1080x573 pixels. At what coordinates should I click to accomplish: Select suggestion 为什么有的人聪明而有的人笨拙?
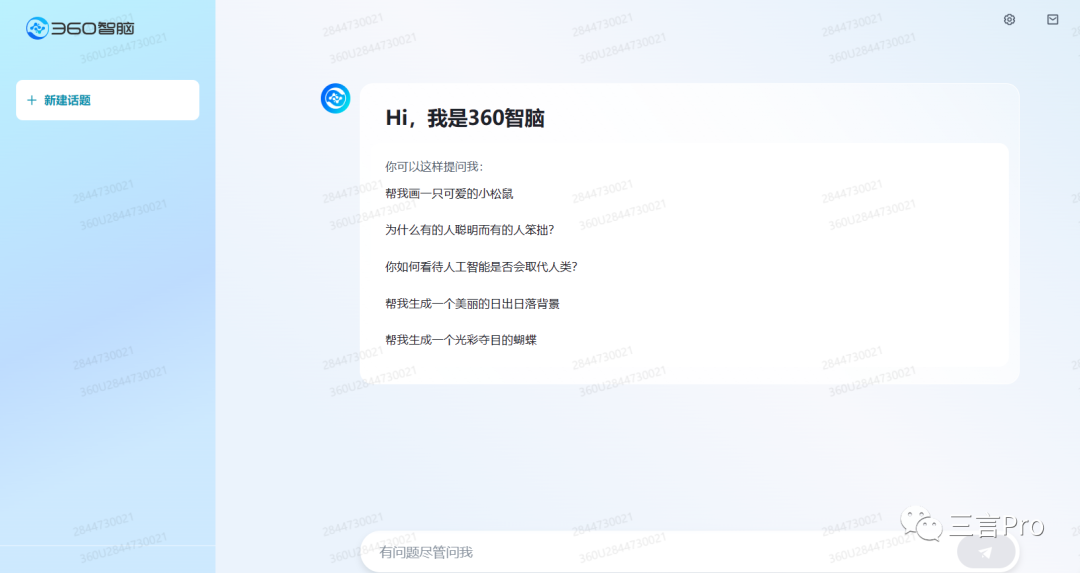click(x=470, y=230)
